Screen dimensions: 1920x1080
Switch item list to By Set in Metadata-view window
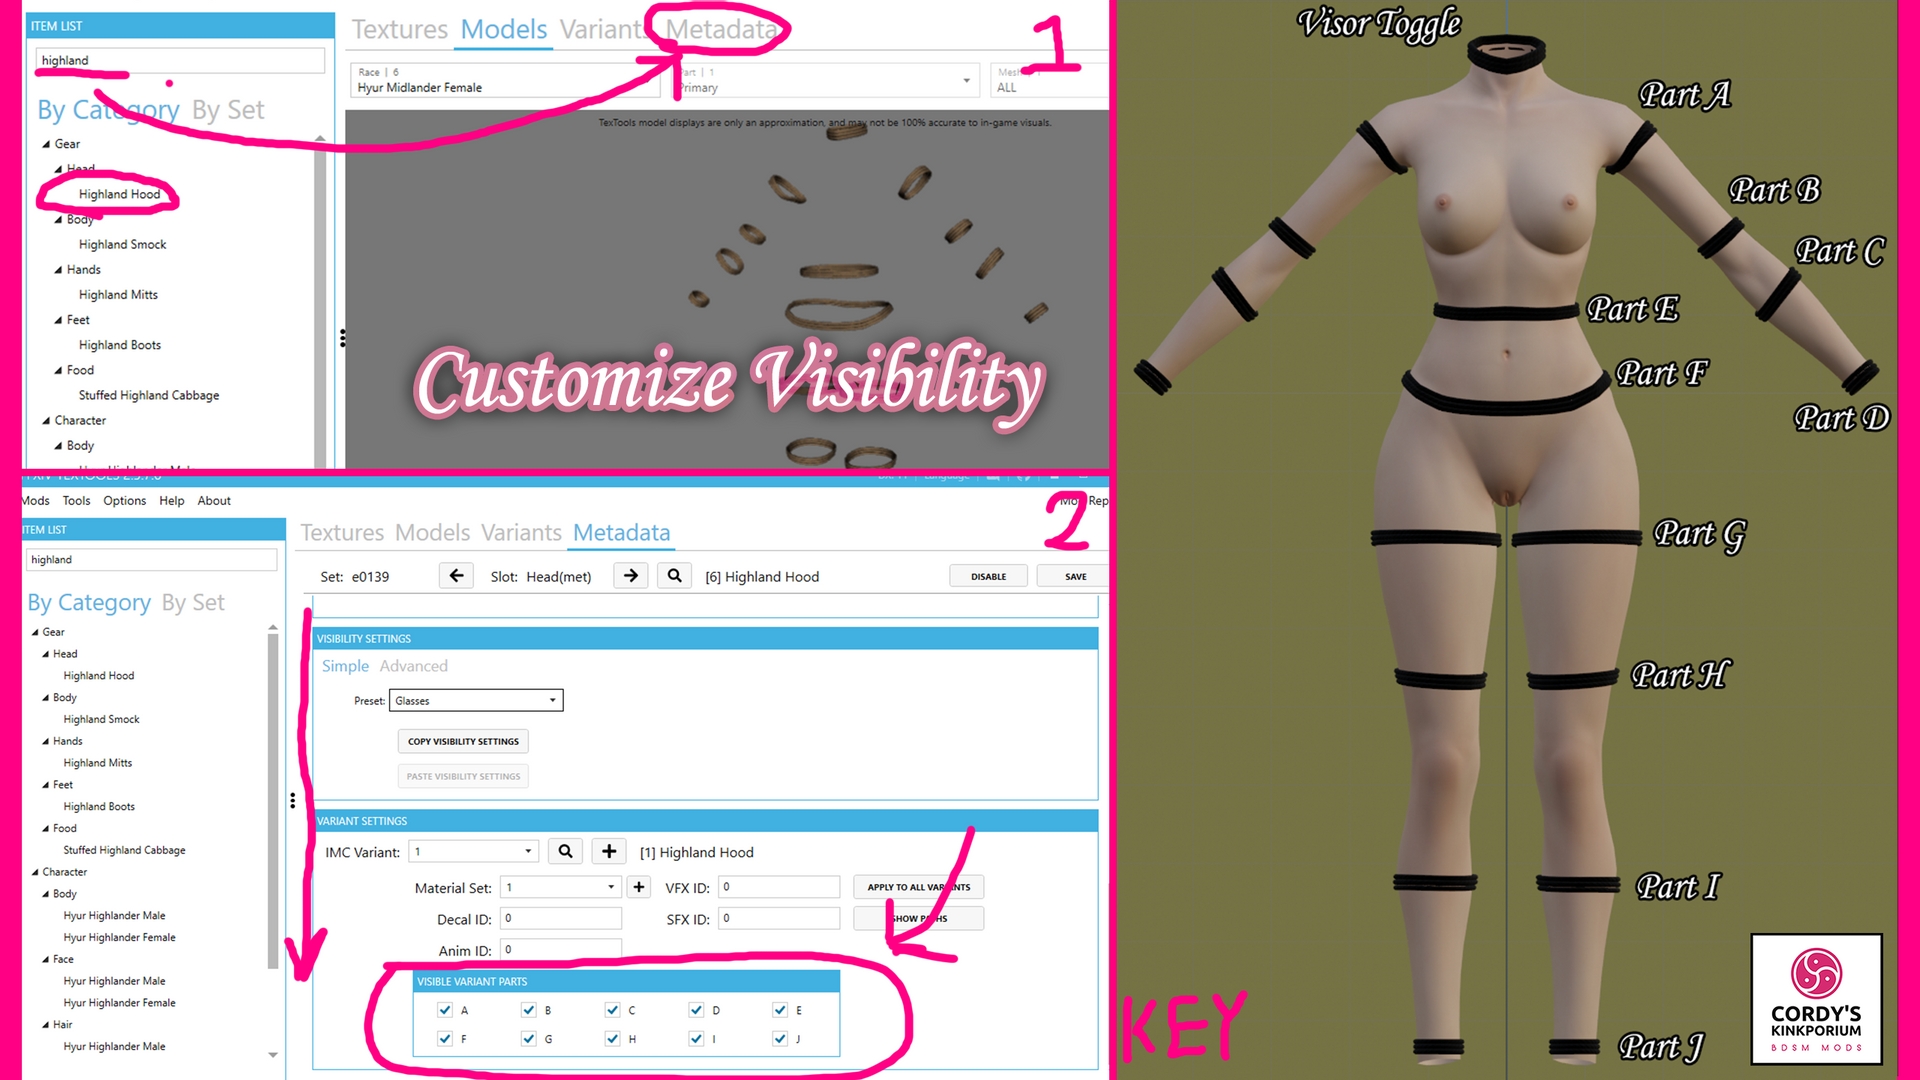pos(193,602)
